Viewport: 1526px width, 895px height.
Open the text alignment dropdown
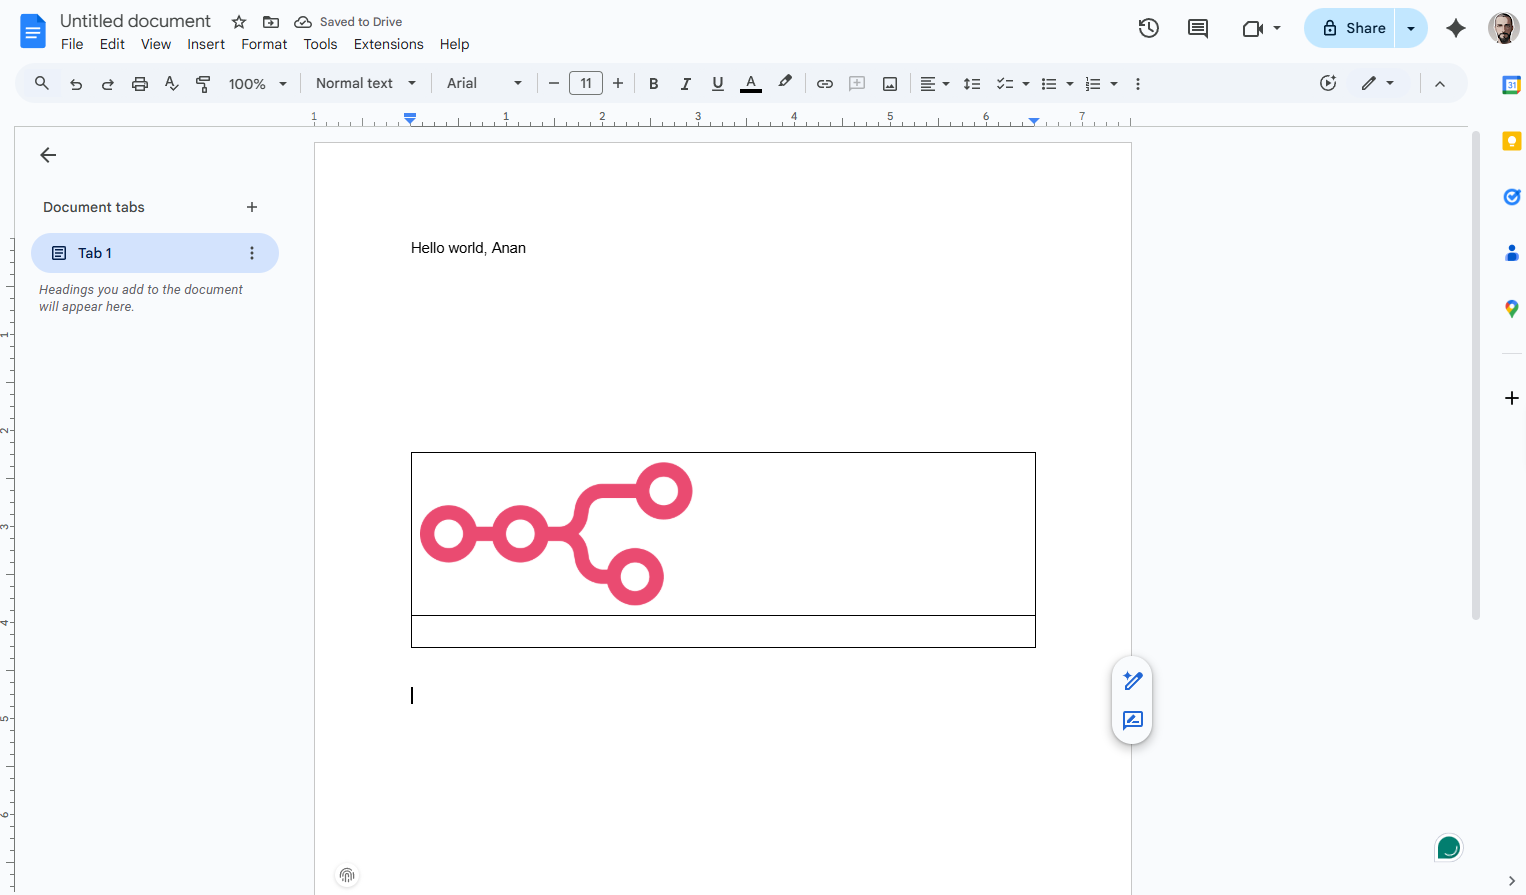pos(935,84)
